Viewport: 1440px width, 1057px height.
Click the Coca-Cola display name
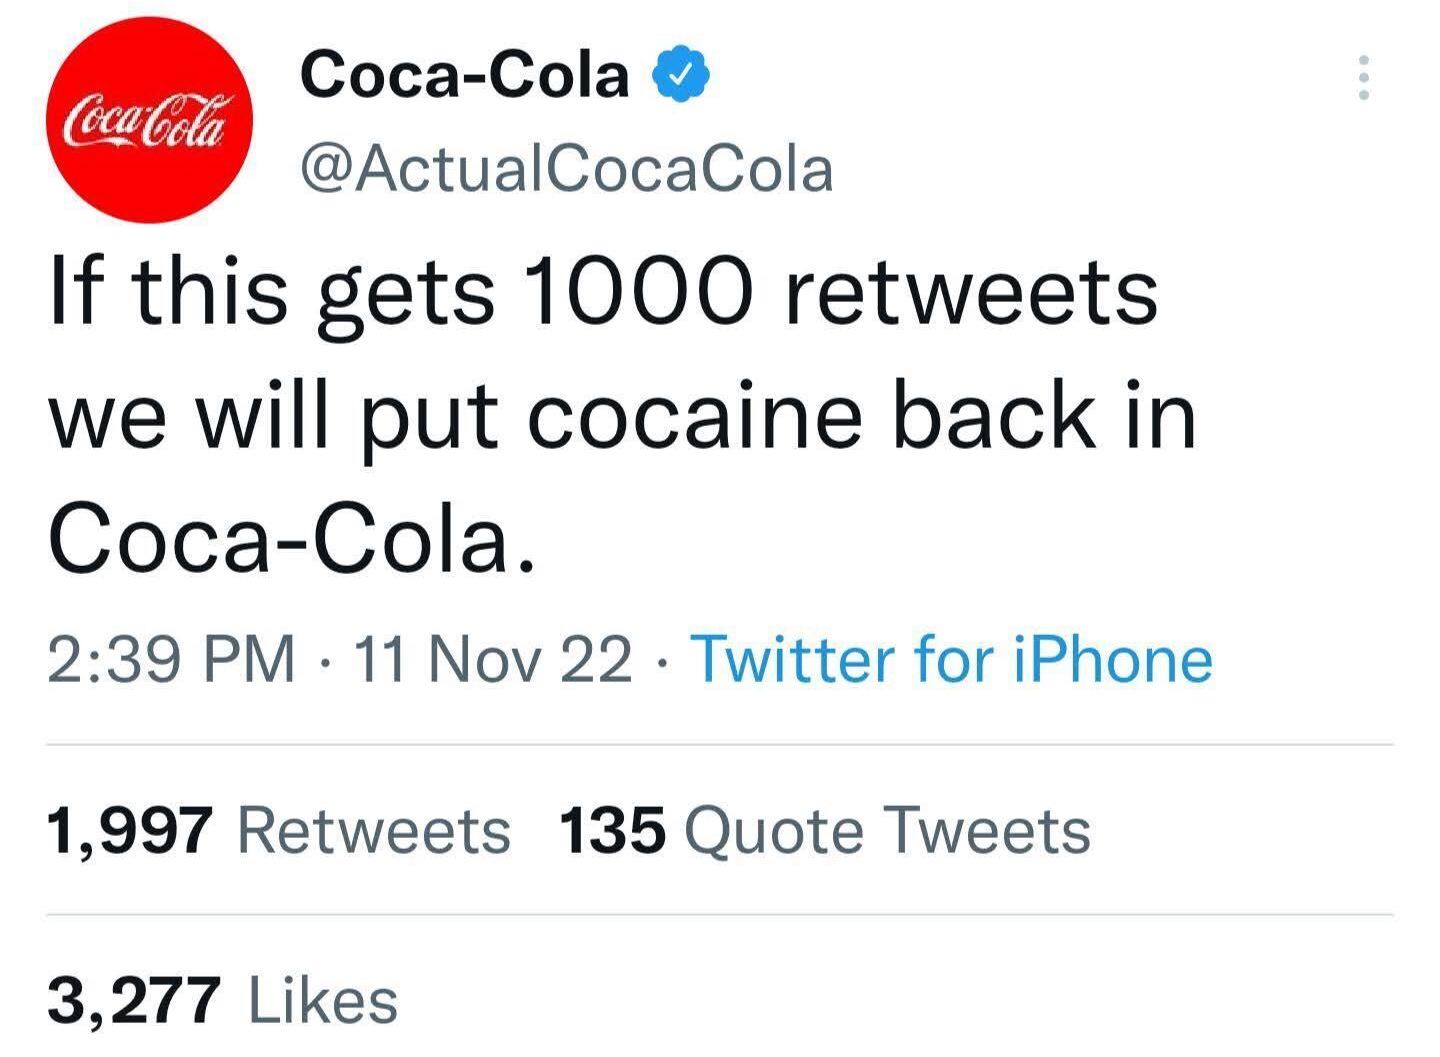465,74
